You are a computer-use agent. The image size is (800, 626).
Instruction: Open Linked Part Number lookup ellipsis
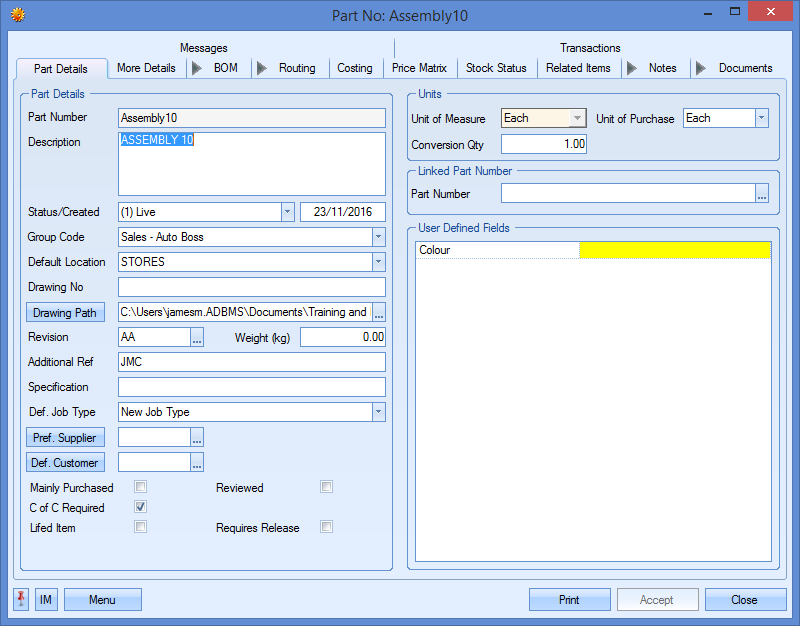pos(762,194)
